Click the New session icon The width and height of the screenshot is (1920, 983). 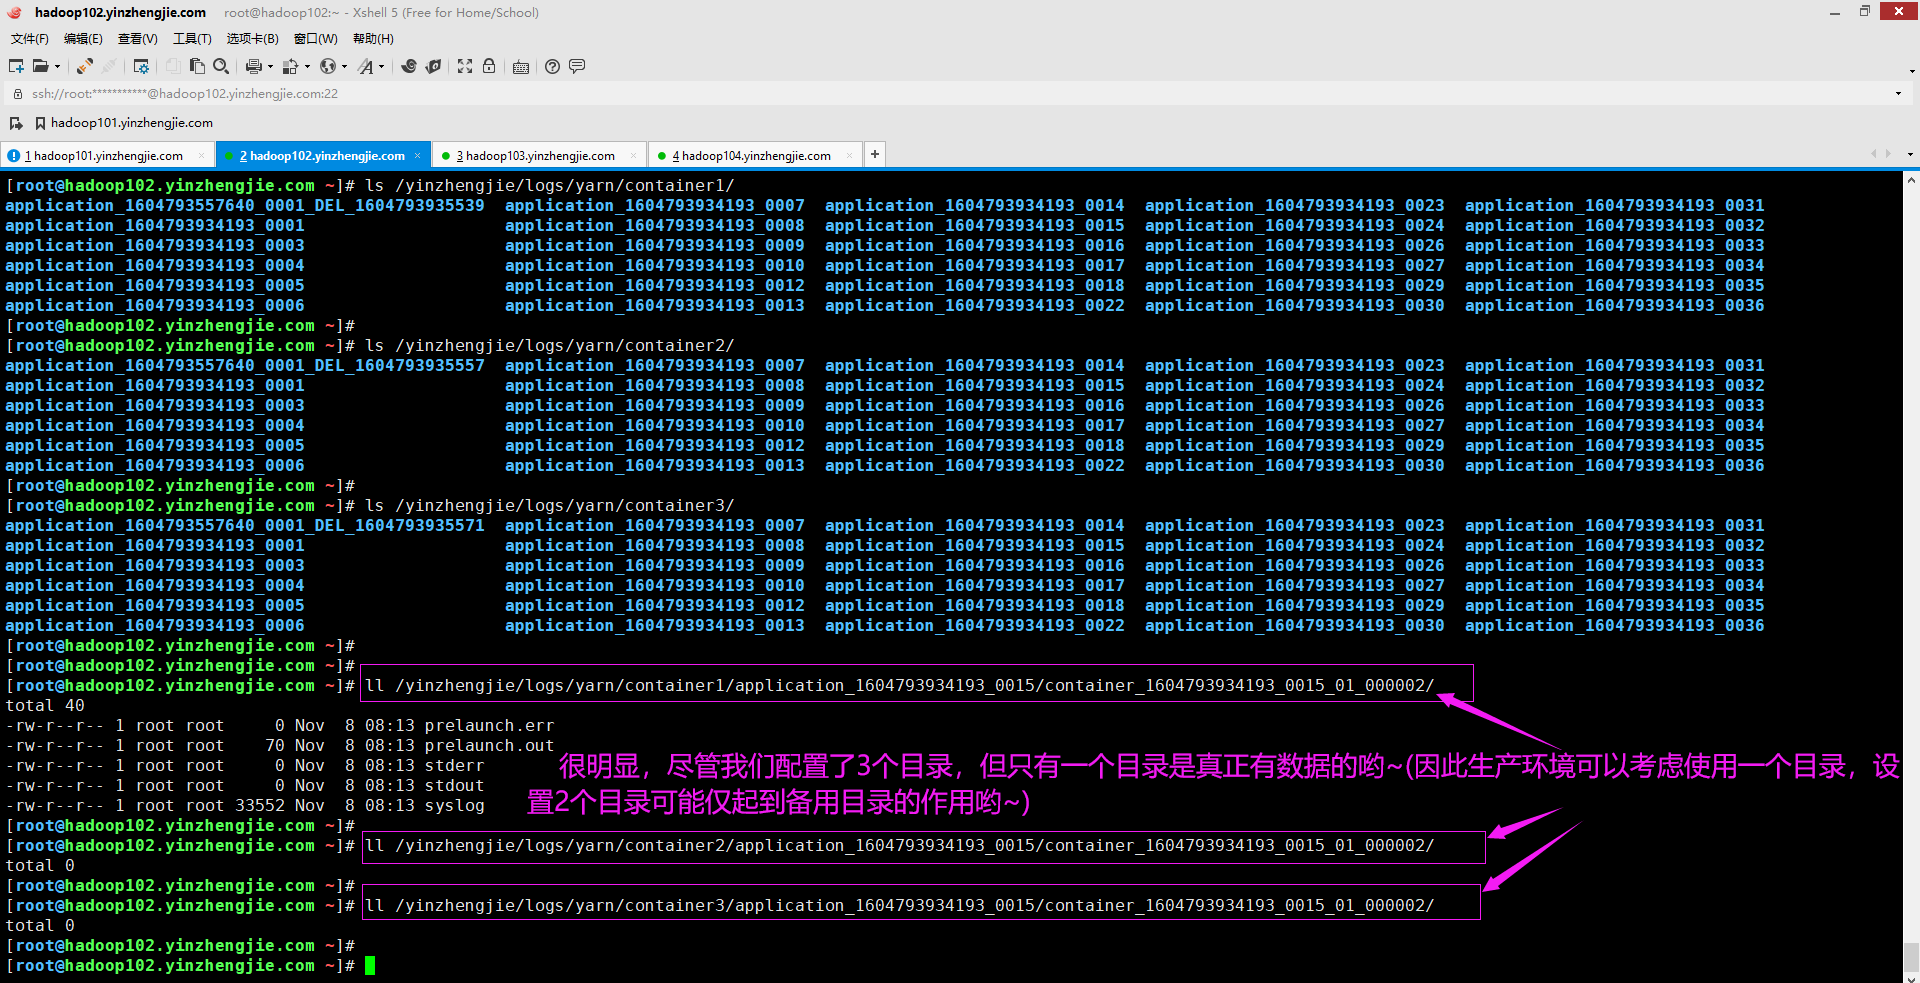[16, 66]
